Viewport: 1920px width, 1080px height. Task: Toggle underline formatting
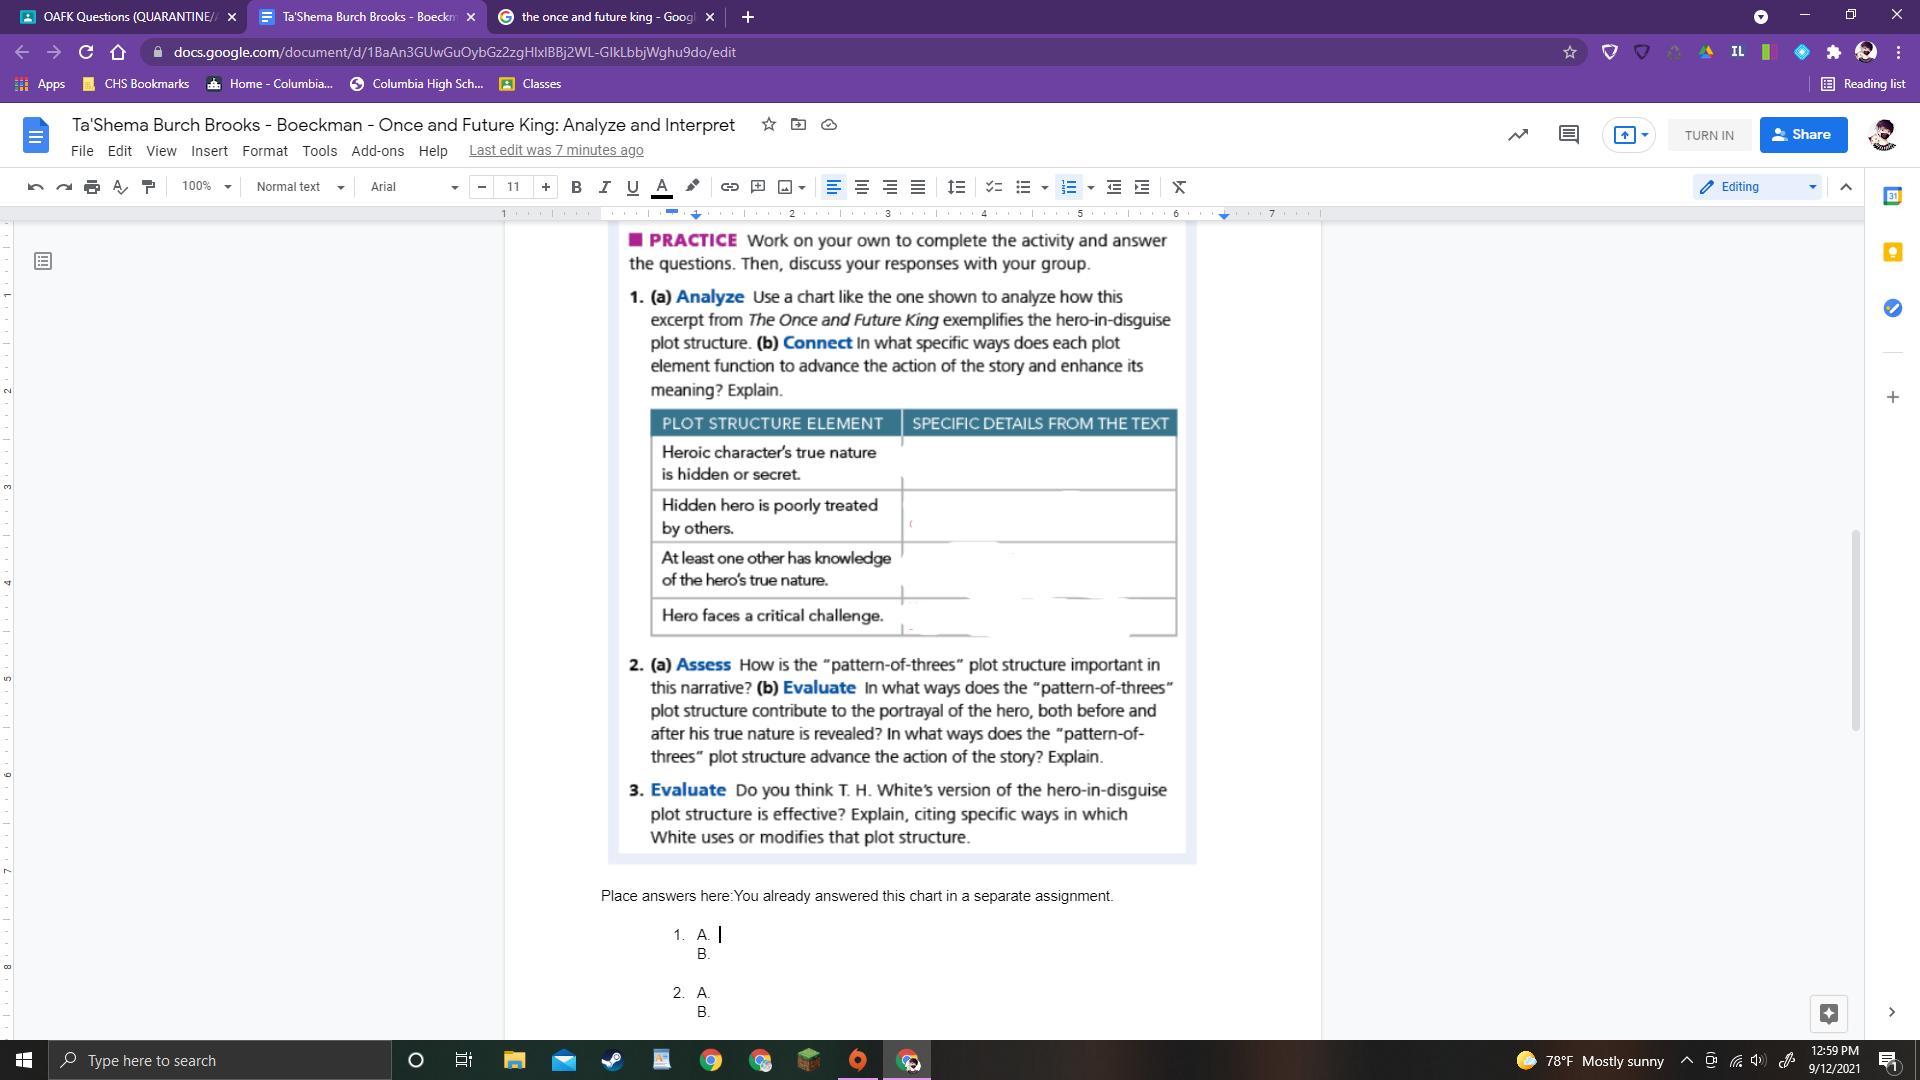pos(632,187)
